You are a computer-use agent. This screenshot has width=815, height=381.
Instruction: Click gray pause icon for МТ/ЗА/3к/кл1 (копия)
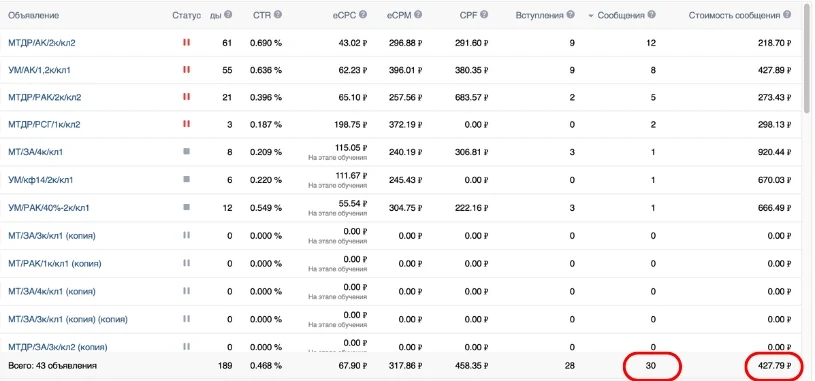pyautogui.click(x=186, y=235)
